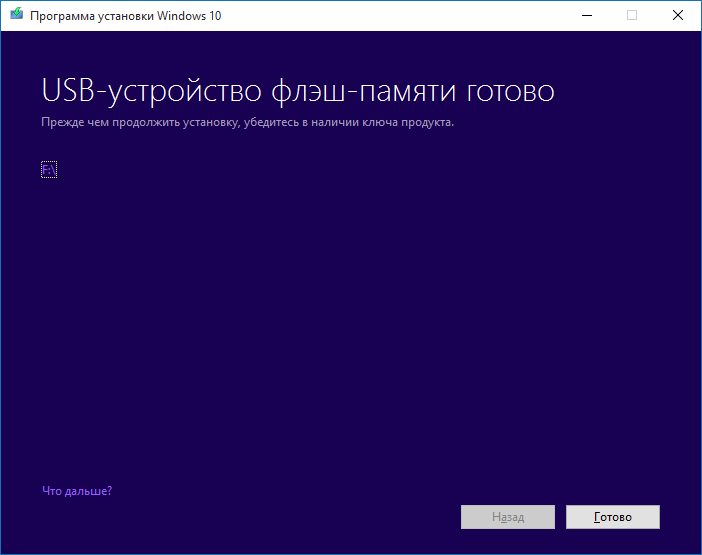Click the product key reminder text
702x555 pixels.
click(x=248, y=122)
